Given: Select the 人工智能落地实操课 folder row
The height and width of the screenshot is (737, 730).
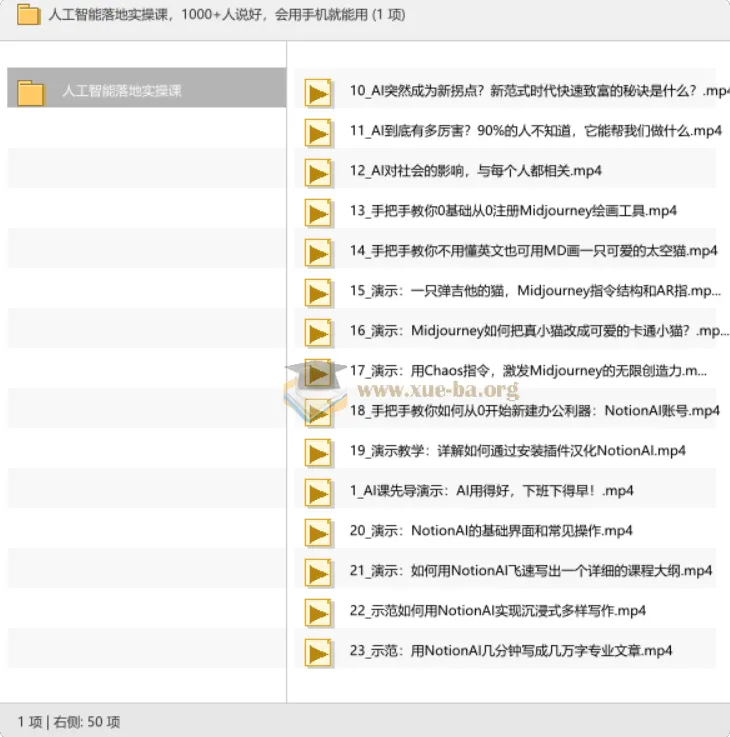Looking at the screenshot, I should click(x=147, y=87).
